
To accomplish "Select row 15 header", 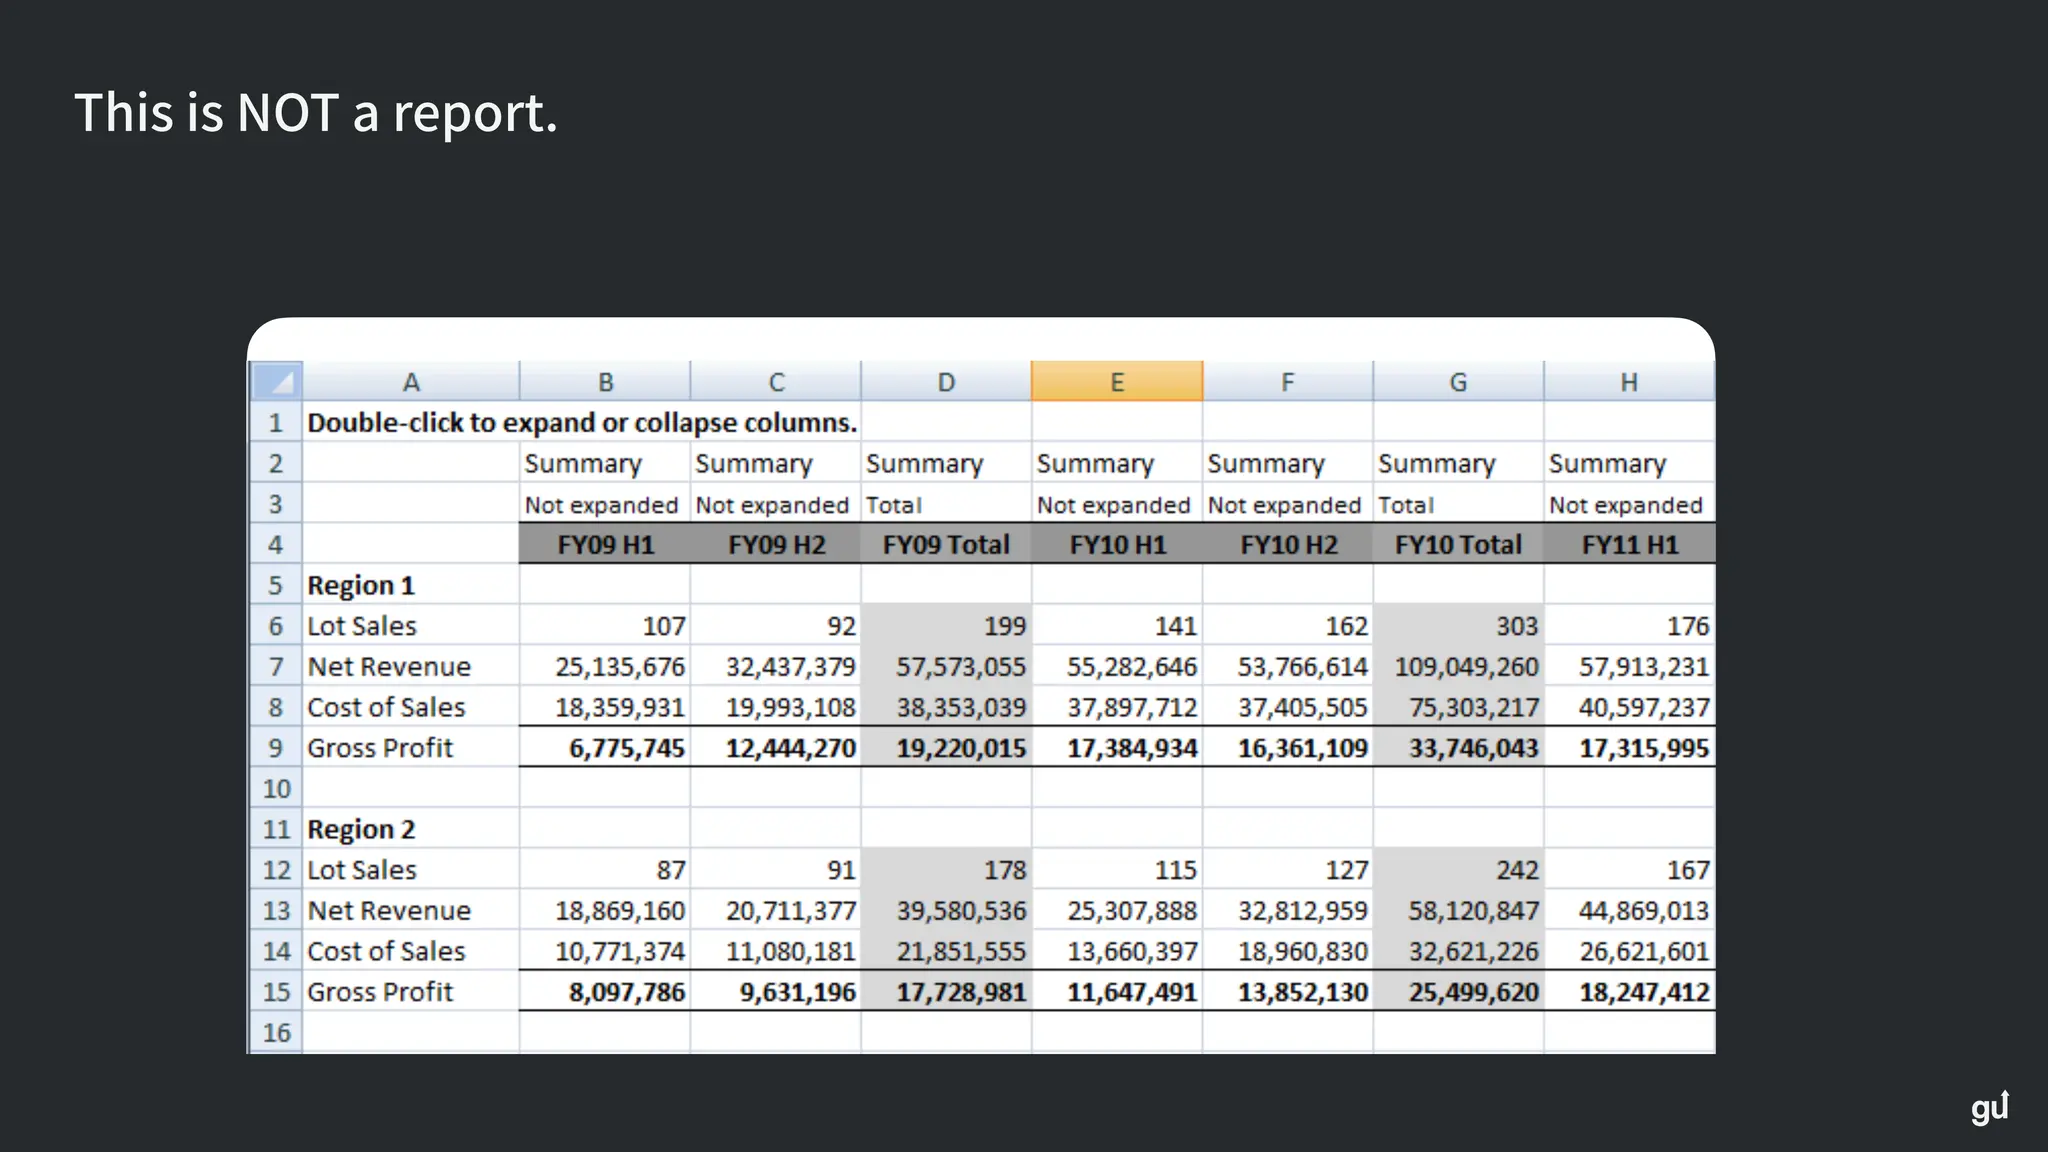I will [x=276, y=991].
